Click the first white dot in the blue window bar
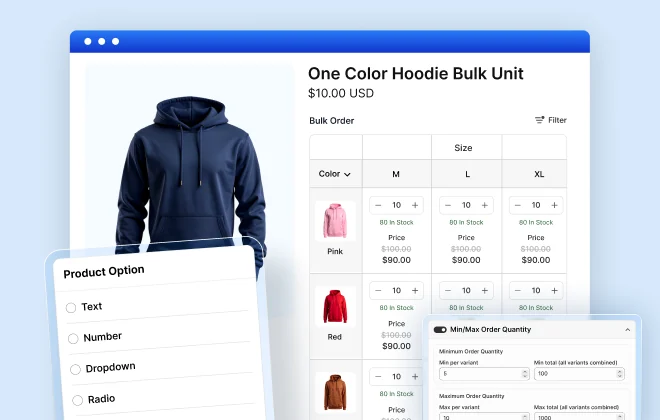Image resolution: width=660 pixels, height=420 pixels. pos(88,41)
